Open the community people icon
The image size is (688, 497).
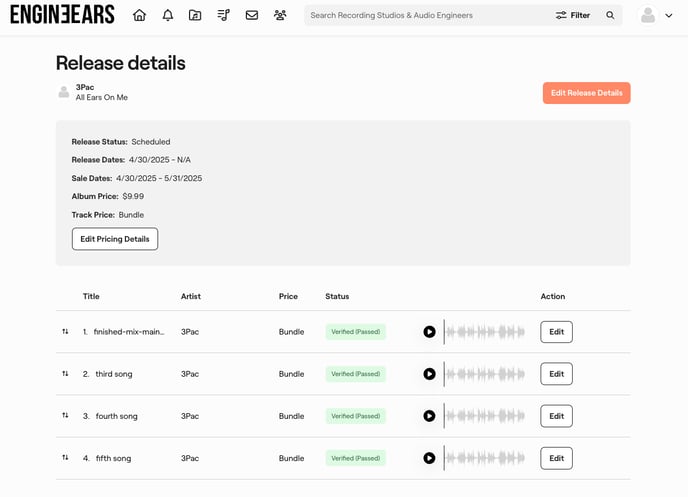(x=280, y=16)
